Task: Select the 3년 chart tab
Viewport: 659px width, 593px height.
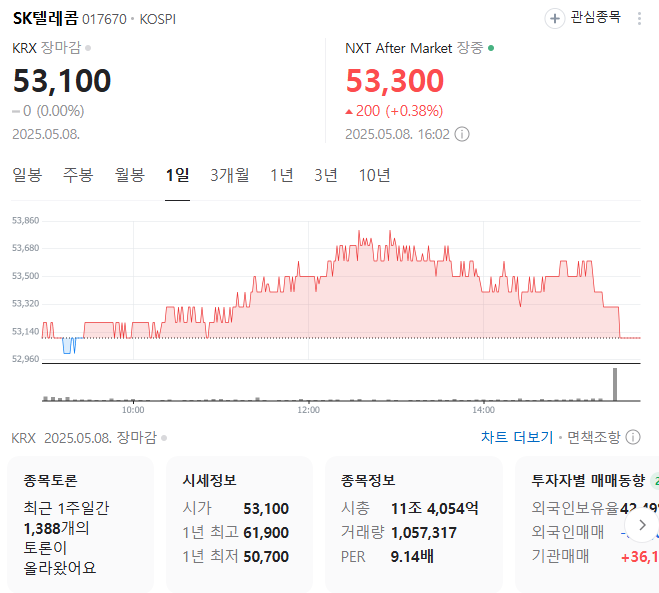Action: (326, 175)
